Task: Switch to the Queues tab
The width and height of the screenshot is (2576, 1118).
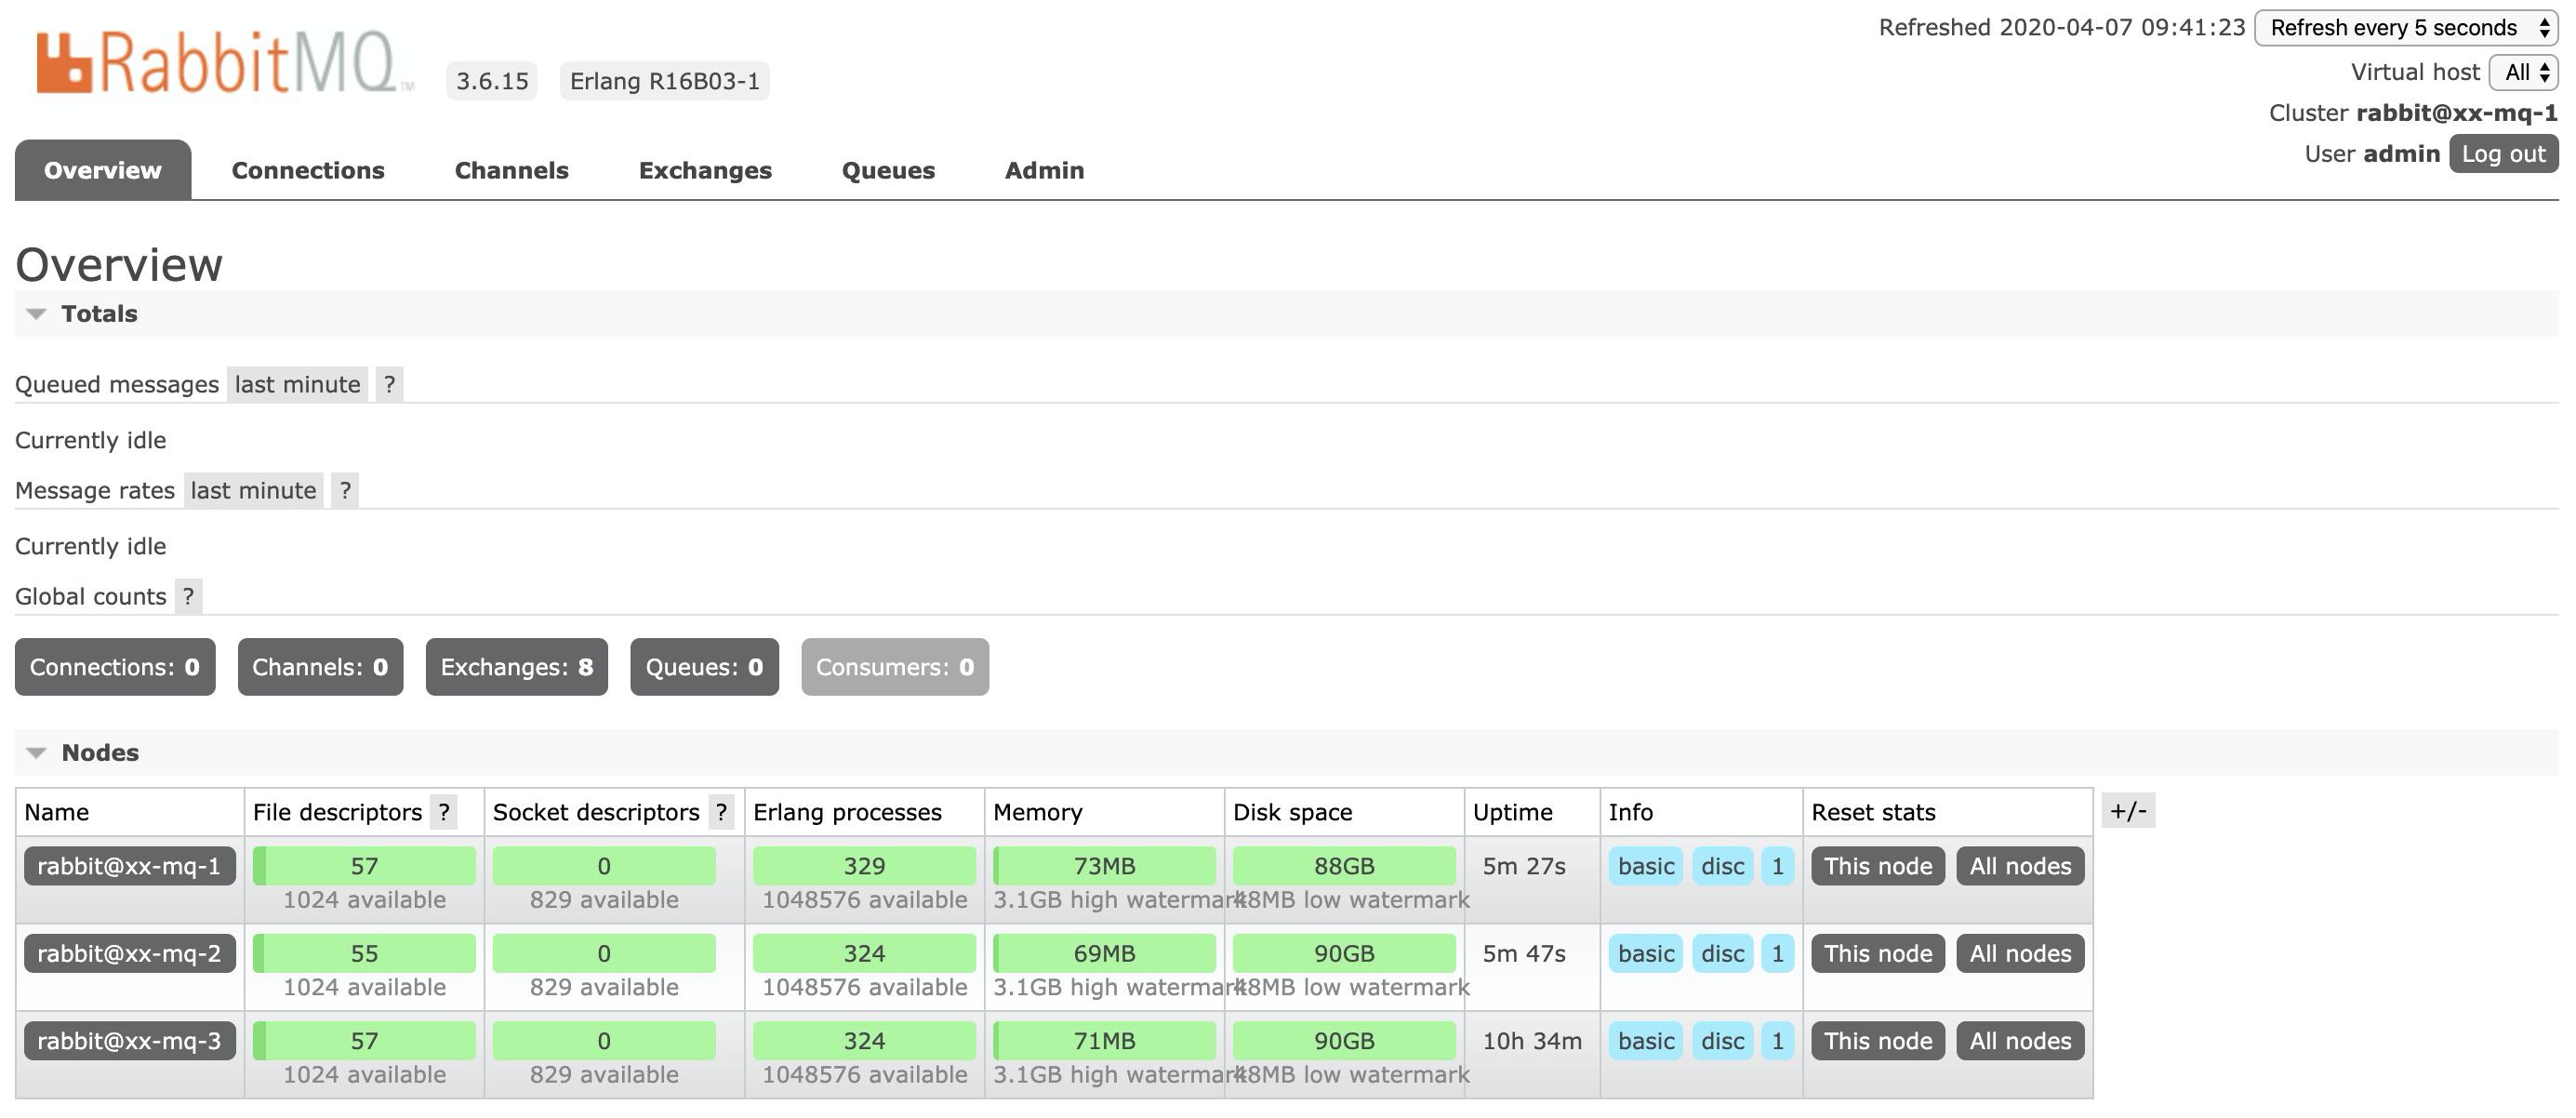Action: point(888,171)
